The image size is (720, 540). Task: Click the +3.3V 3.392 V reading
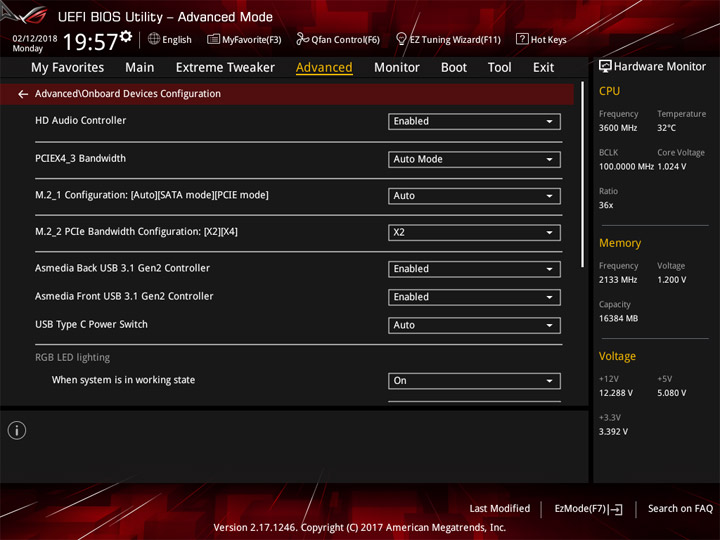click(x=613, y=432)
